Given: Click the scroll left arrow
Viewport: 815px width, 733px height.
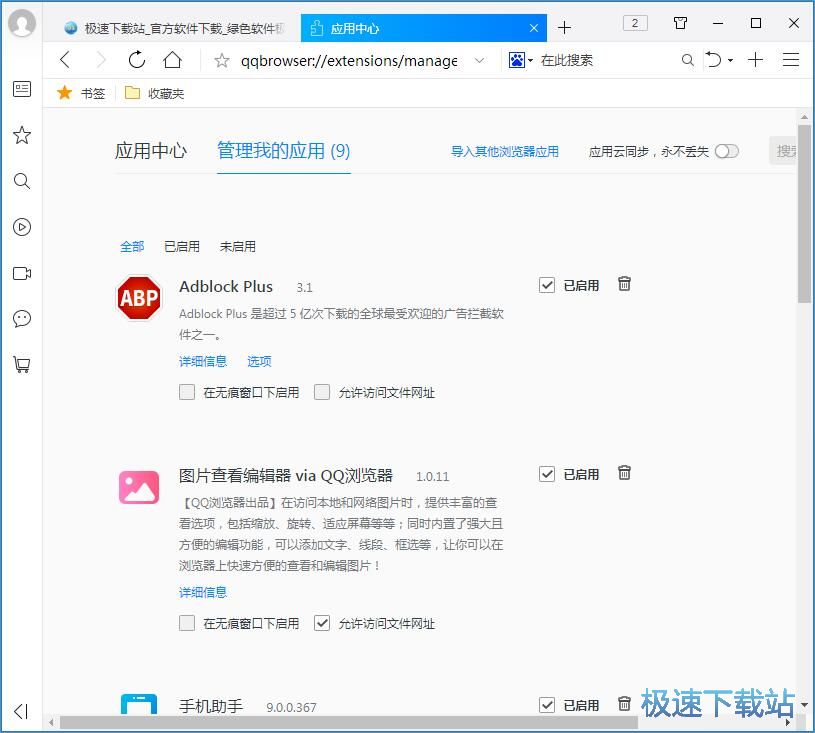Looking at the screenshot, I should (x=51, y=722).
